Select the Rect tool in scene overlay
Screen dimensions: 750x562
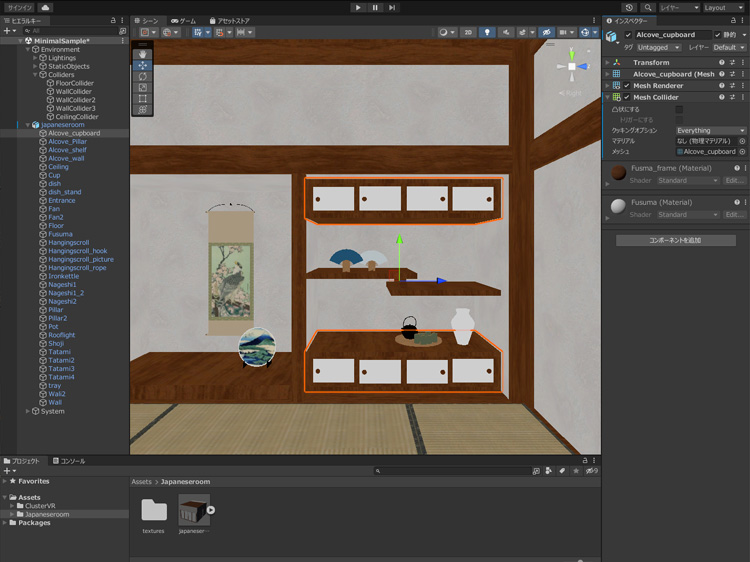coord(142,99)
